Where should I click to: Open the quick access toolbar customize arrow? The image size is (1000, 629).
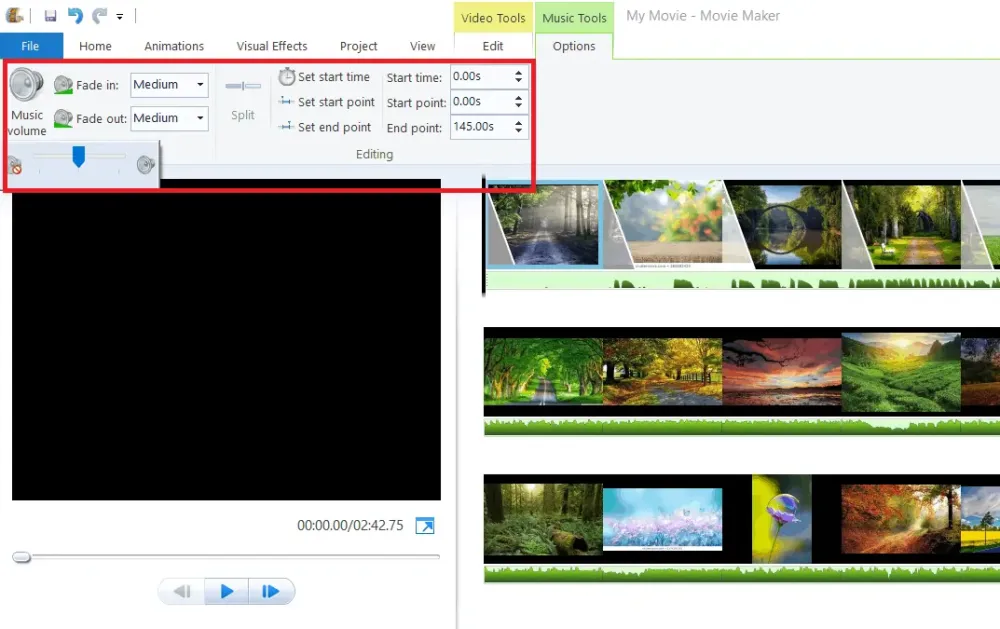119,17
